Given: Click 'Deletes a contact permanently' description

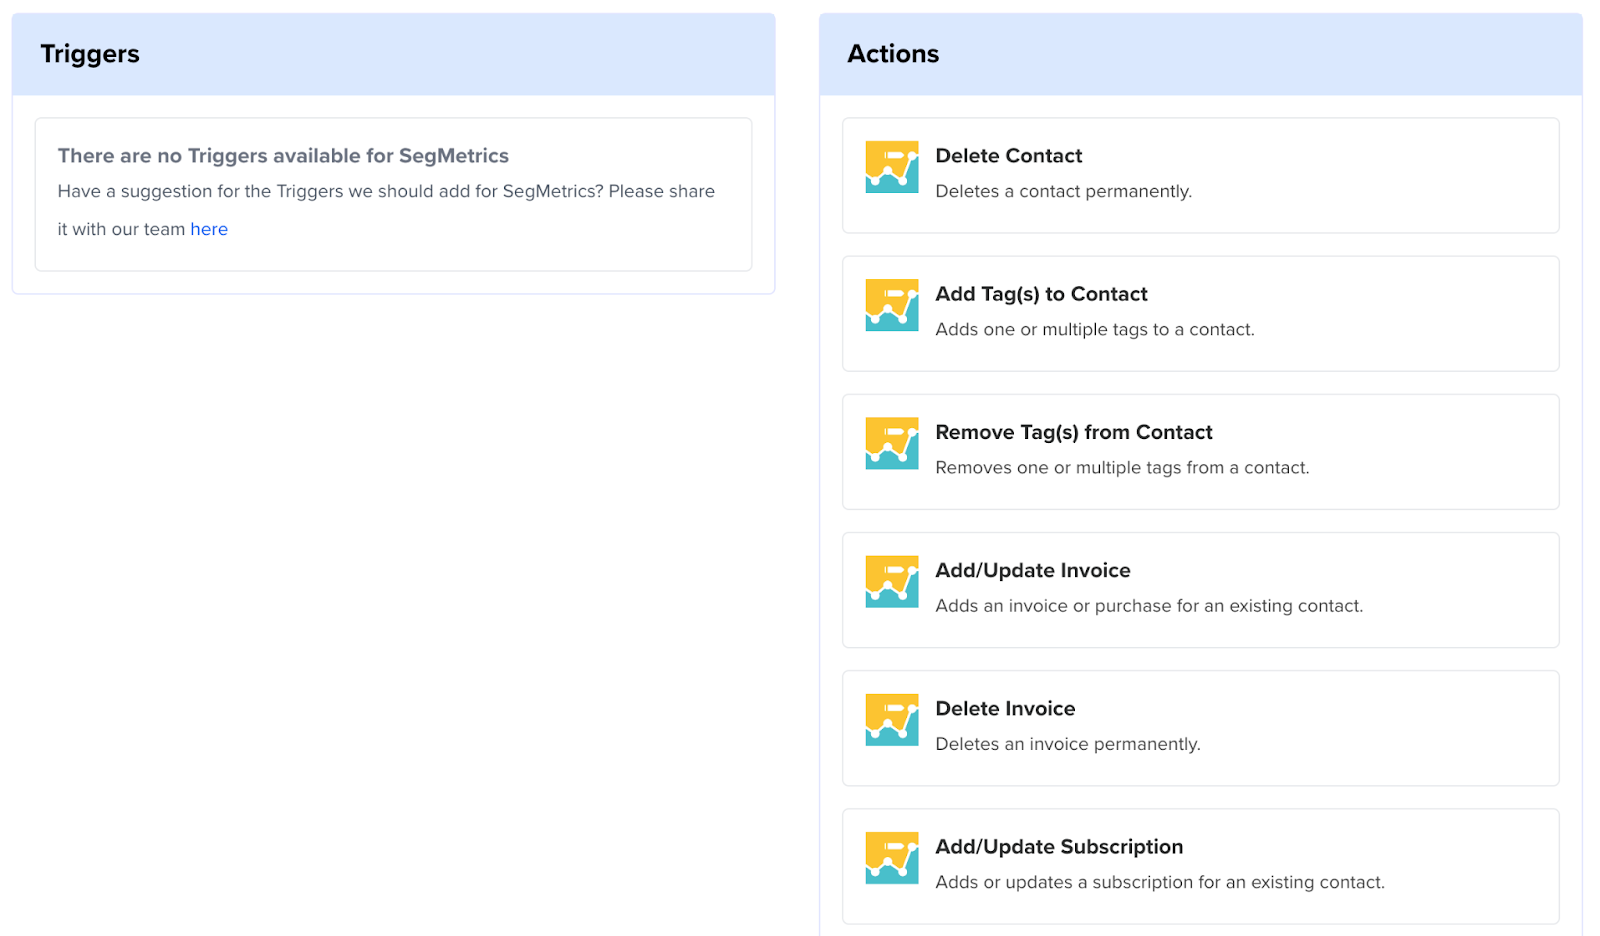Looking at the screenshot, I should coord(1063,191).
